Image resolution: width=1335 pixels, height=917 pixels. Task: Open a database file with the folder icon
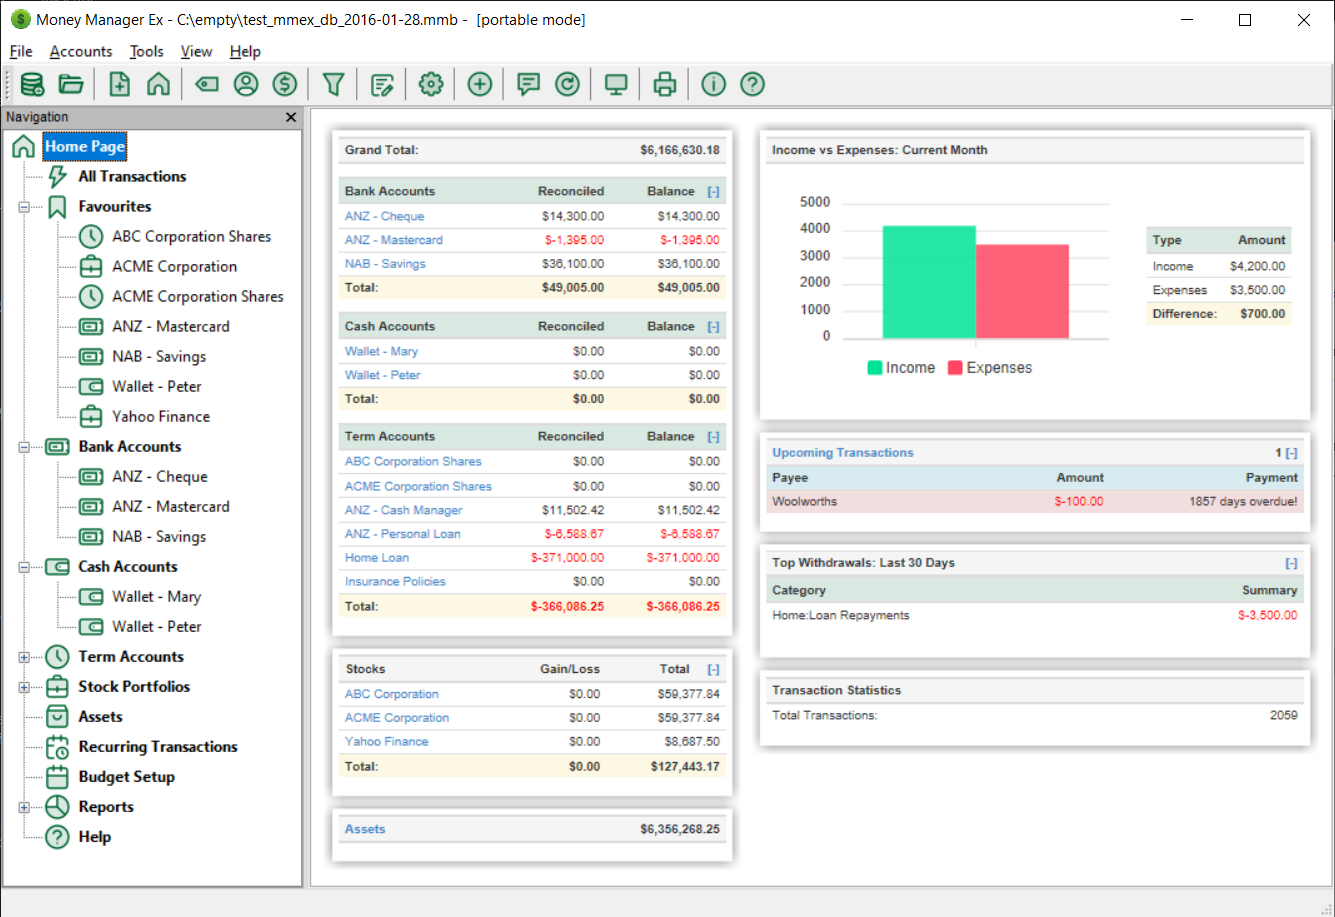point(70,84)
